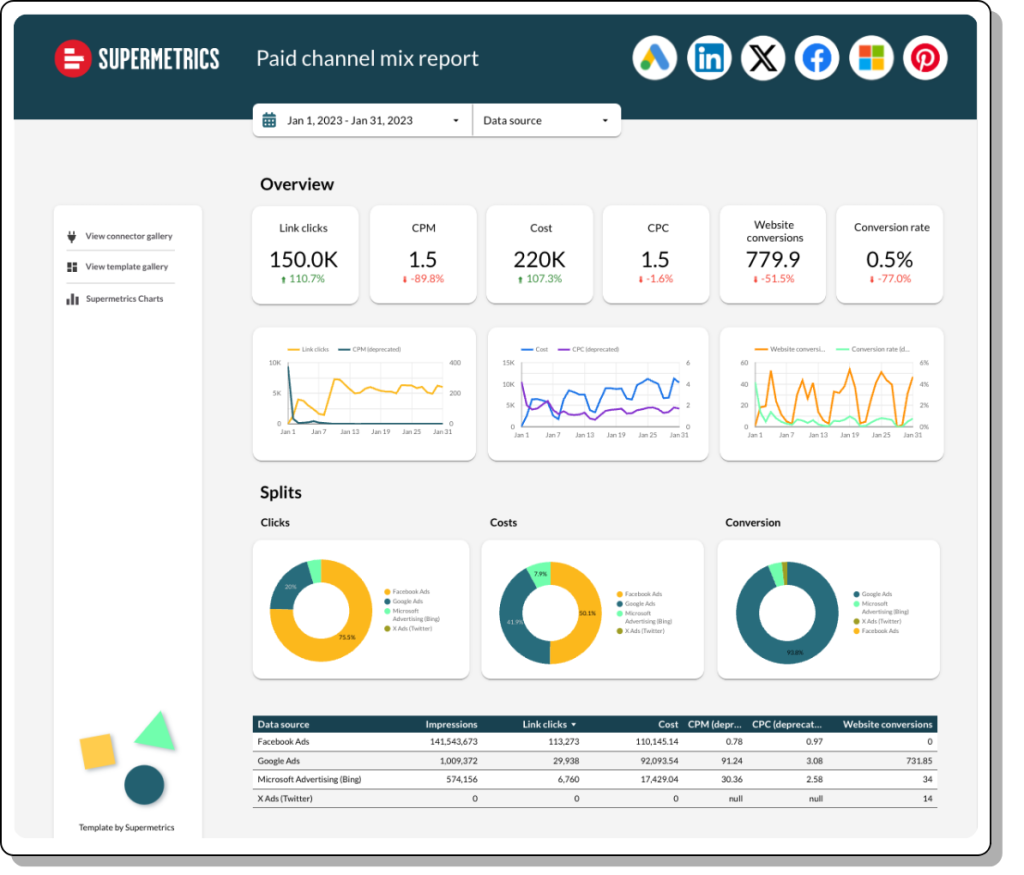Open the calendar icon beside the date range
Image resolution: width=1024 pixels, height=875 pixels.
pos(268,119)
